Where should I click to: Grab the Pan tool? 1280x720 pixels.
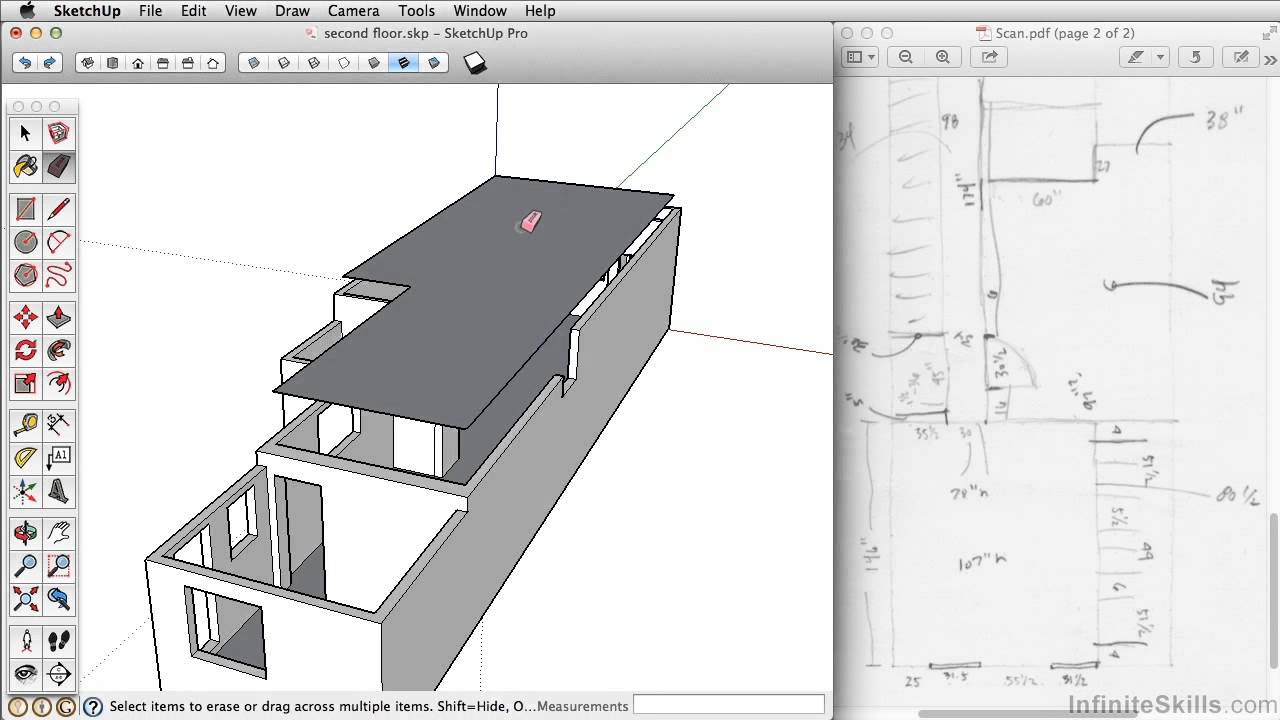click(x=59, y=533)
